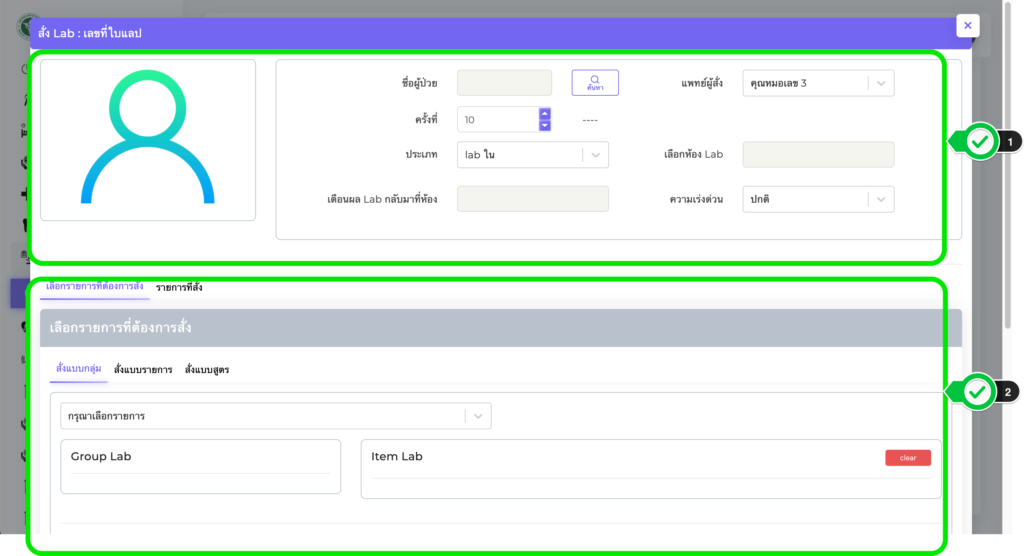
Task: Click the lab result alert room field
Action: (532, 199)
